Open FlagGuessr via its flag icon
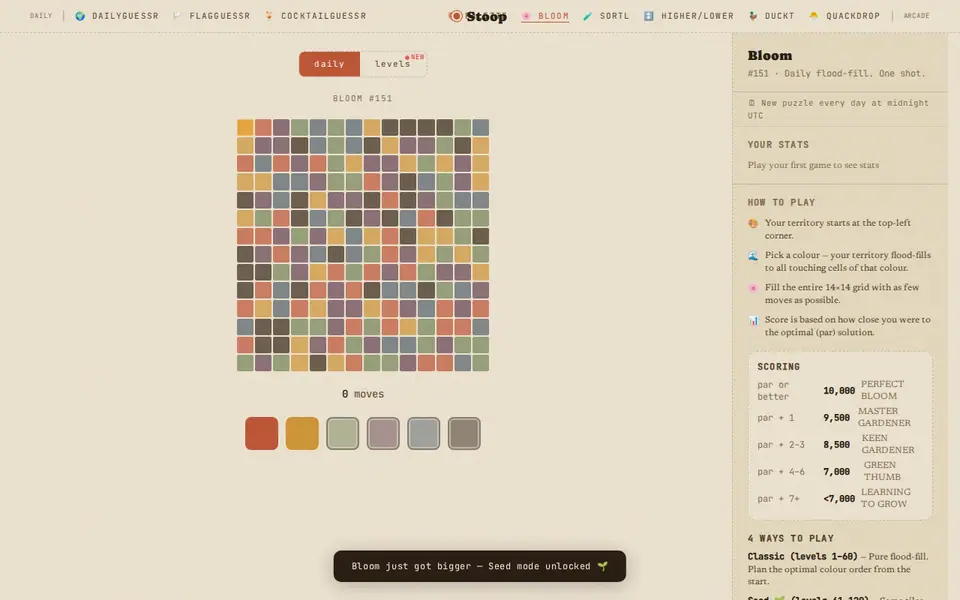This screenshot has height=600, width=960. coord(177,16)
